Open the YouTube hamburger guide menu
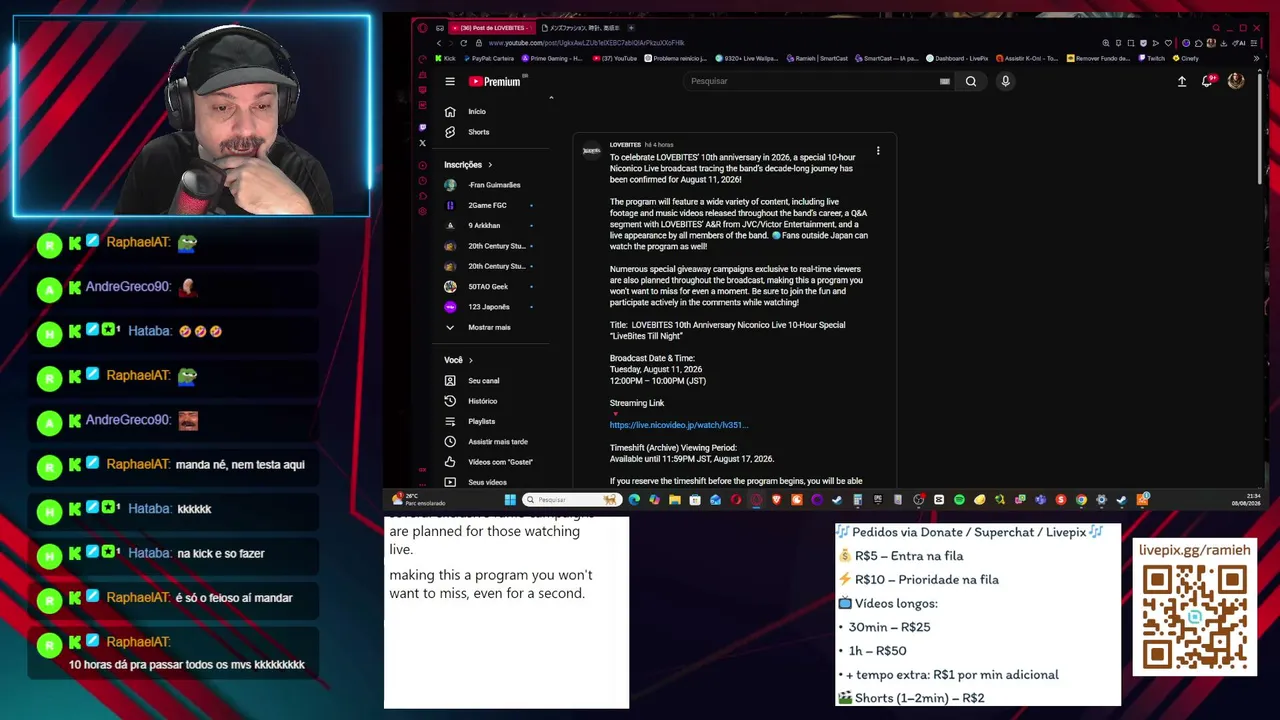The image size is (1280, 720). click(x=450, y=81)
